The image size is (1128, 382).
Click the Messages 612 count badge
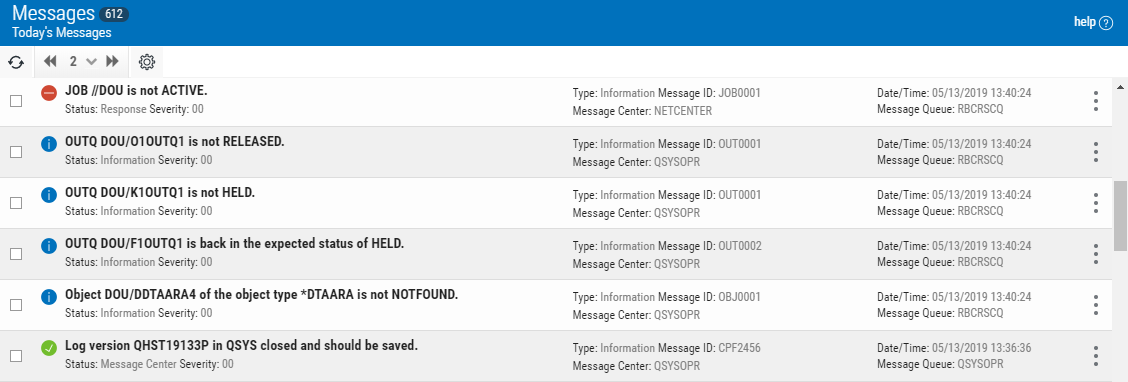[112, 14]
